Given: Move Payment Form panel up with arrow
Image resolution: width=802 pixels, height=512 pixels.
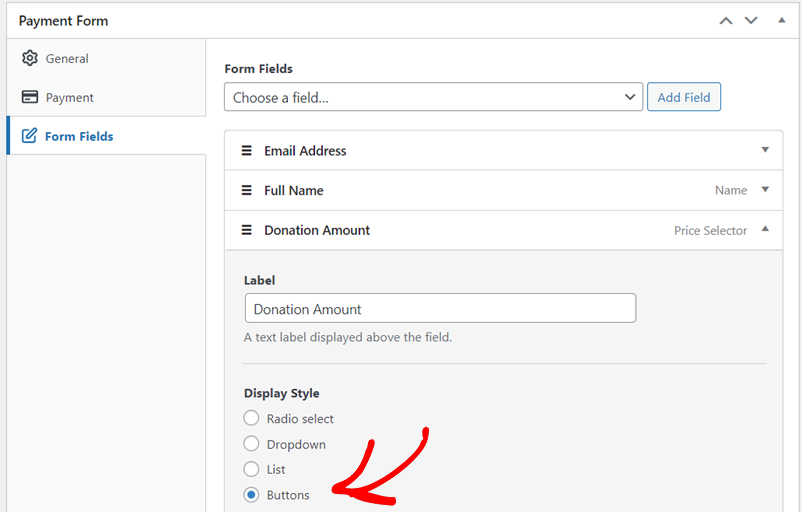Looking at the screenshot, I should click(726, 21).
